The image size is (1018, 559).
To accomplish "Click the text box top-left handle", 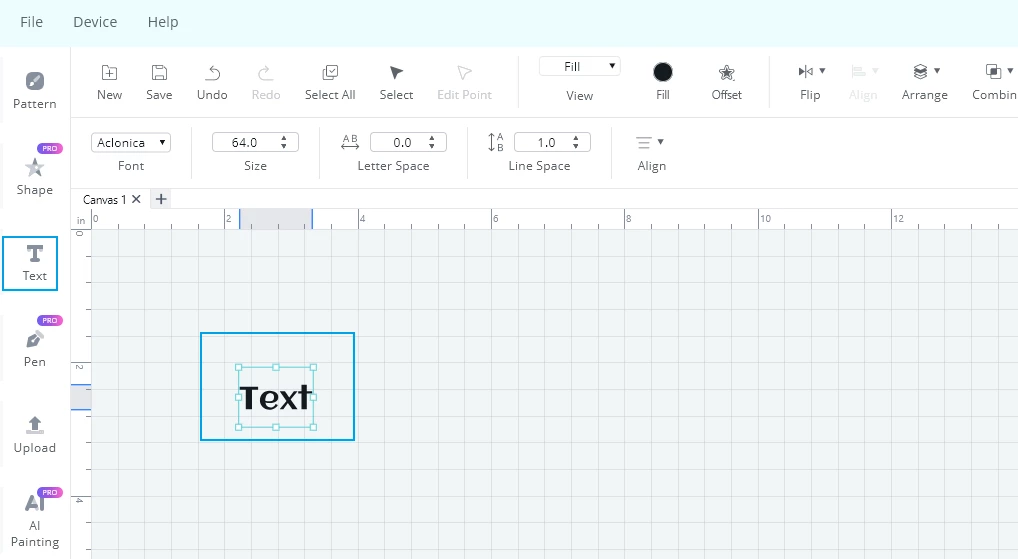I will 238,367.
